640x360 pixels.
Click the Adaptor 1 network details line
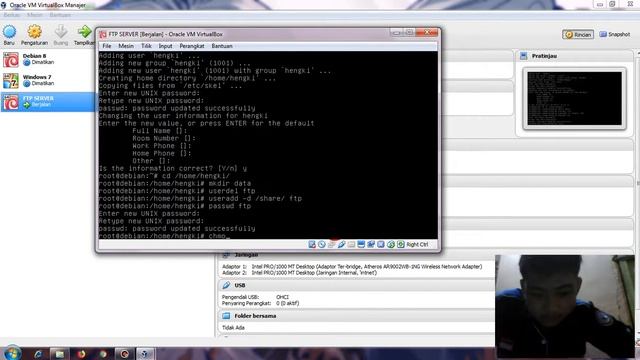pyautogui.click(x=352, y=267)
